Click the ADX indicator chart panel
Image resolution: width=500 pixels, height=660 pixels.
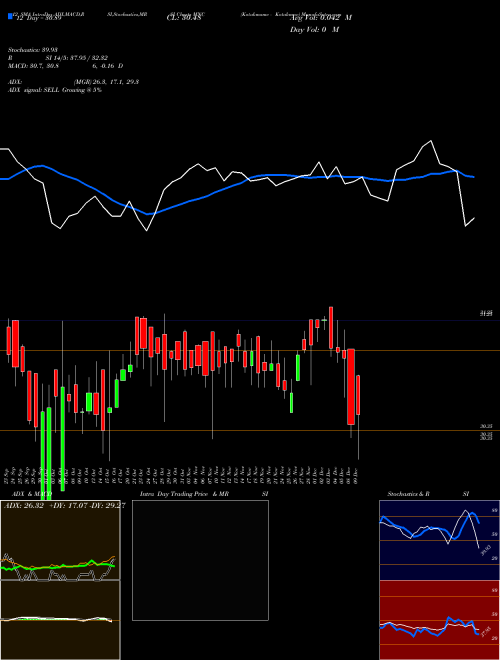[x=60, y=540]
